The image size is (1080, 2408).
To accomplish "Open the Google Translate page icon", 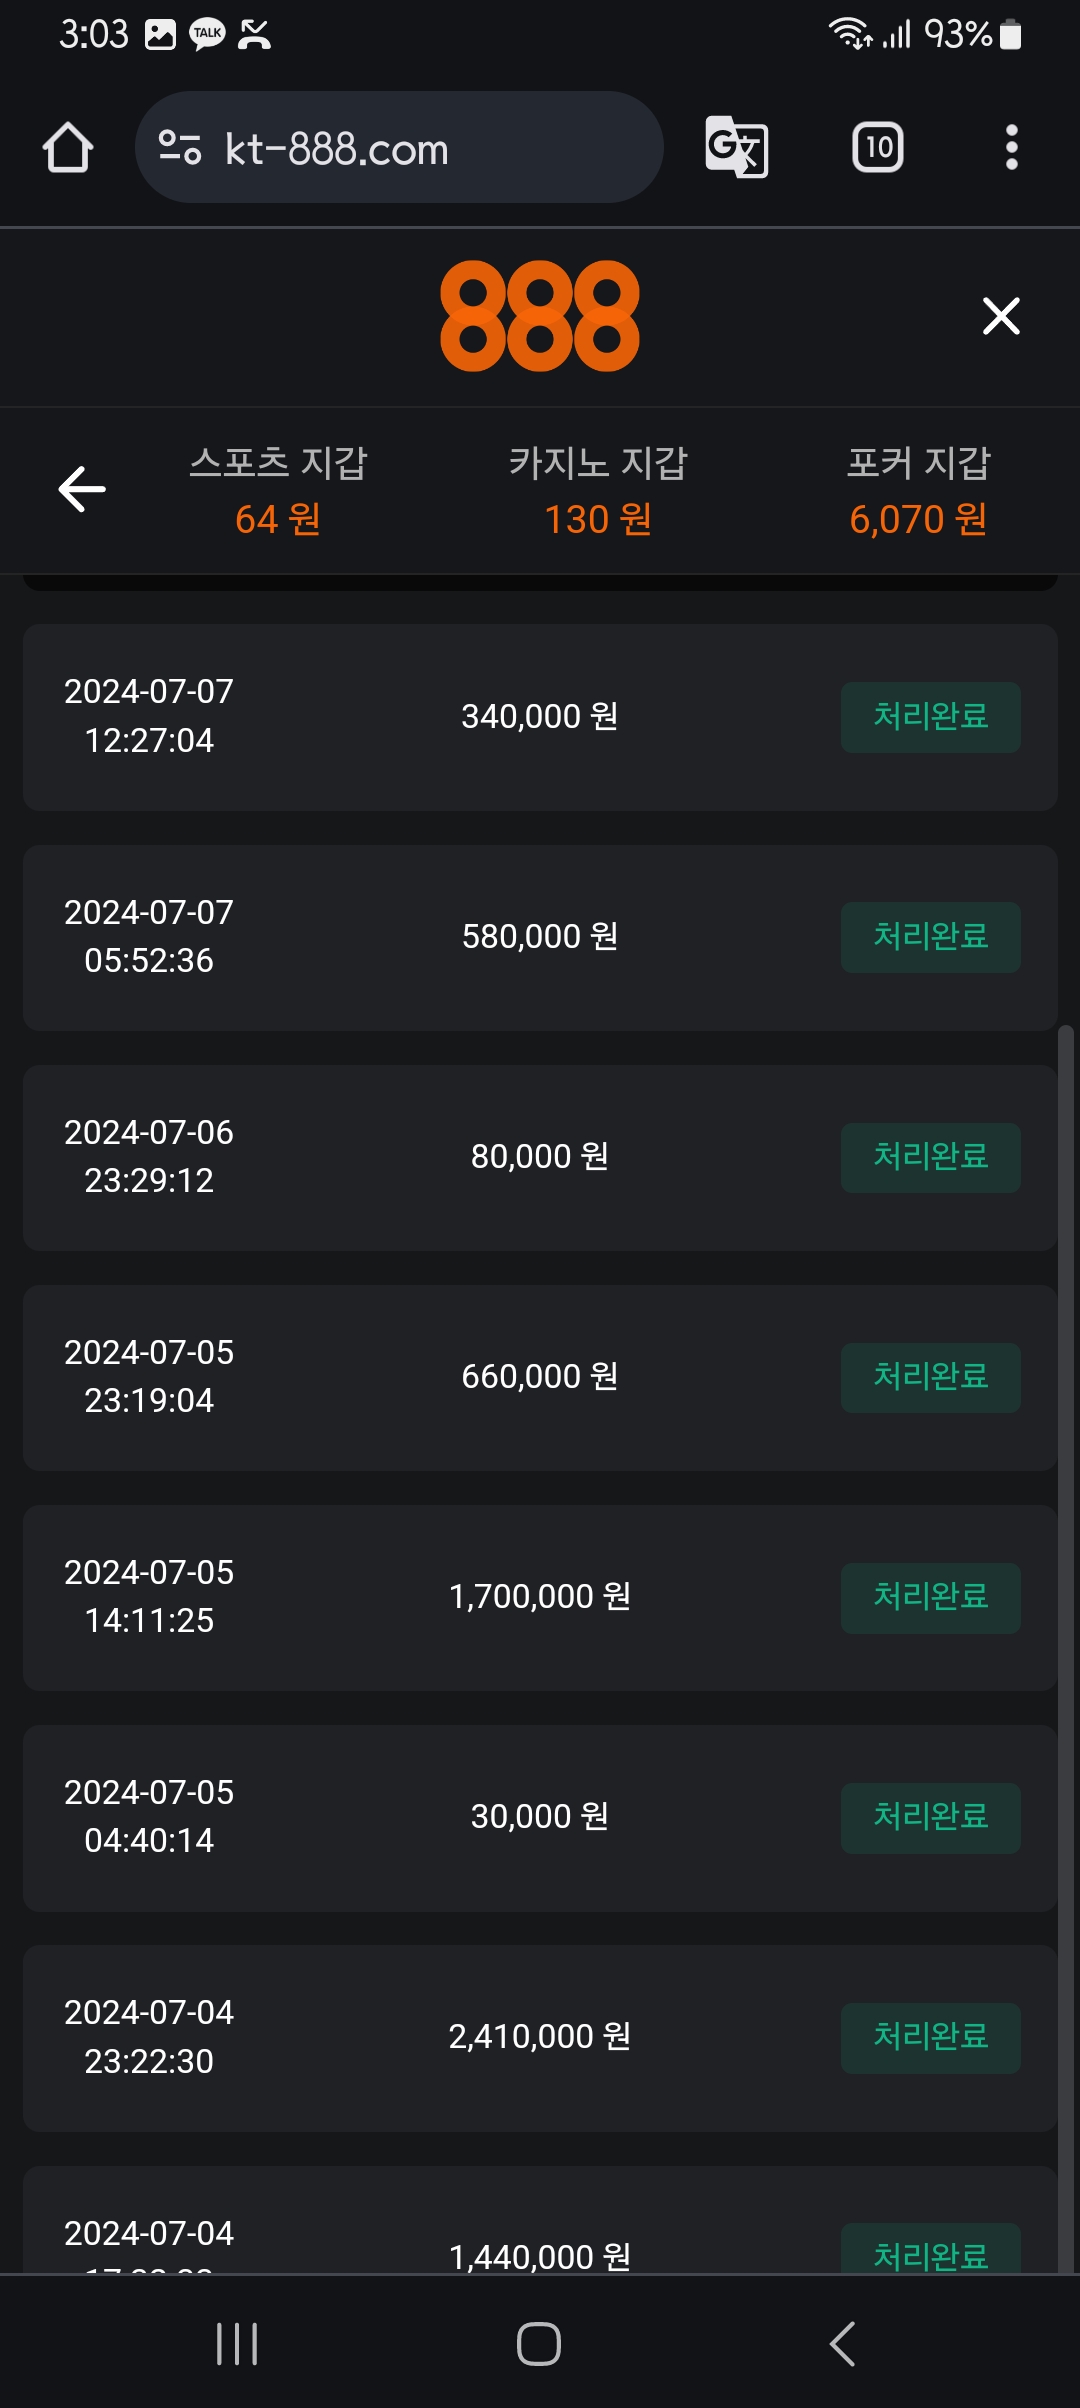I will [x=737, y=148].
